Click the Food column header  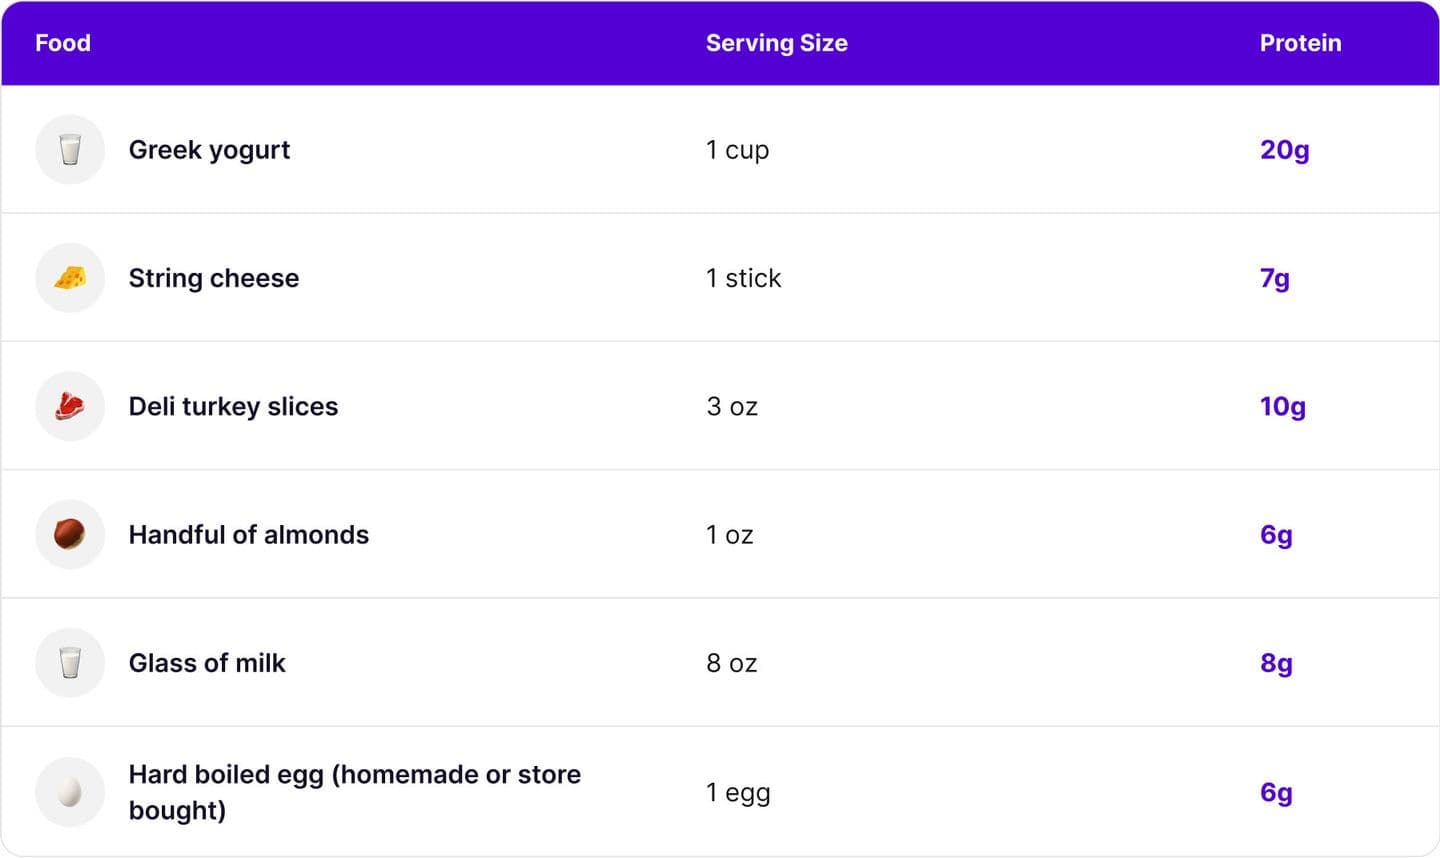63,43
